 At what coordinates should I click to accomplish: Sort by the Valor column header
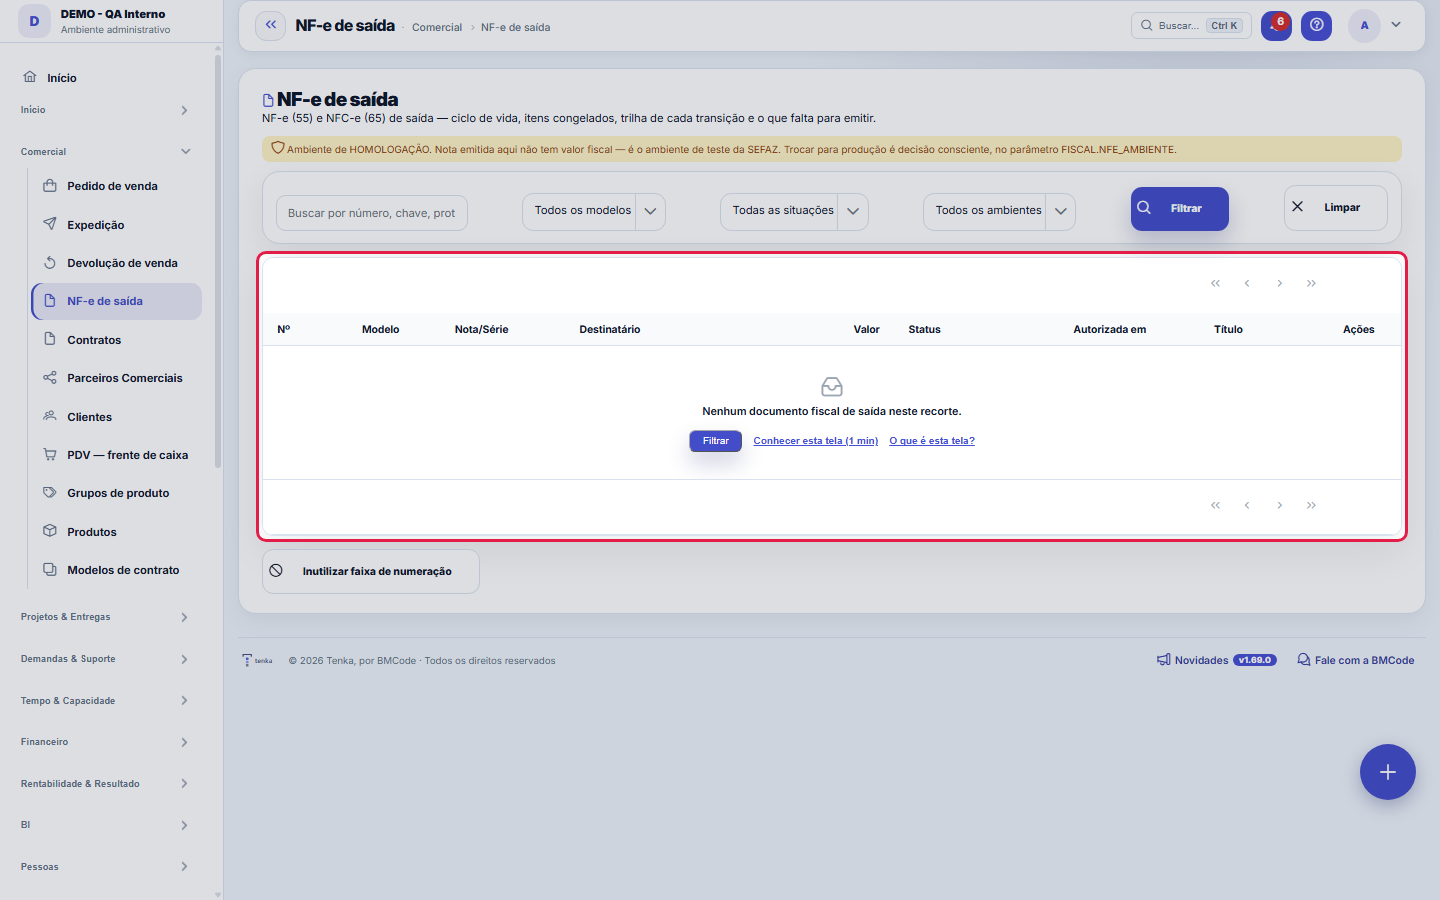click(x=866, y=329)
